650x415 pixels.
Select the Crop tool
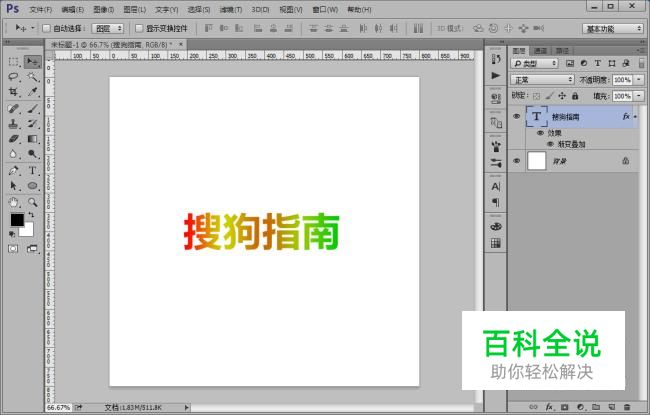coord(14,92)
